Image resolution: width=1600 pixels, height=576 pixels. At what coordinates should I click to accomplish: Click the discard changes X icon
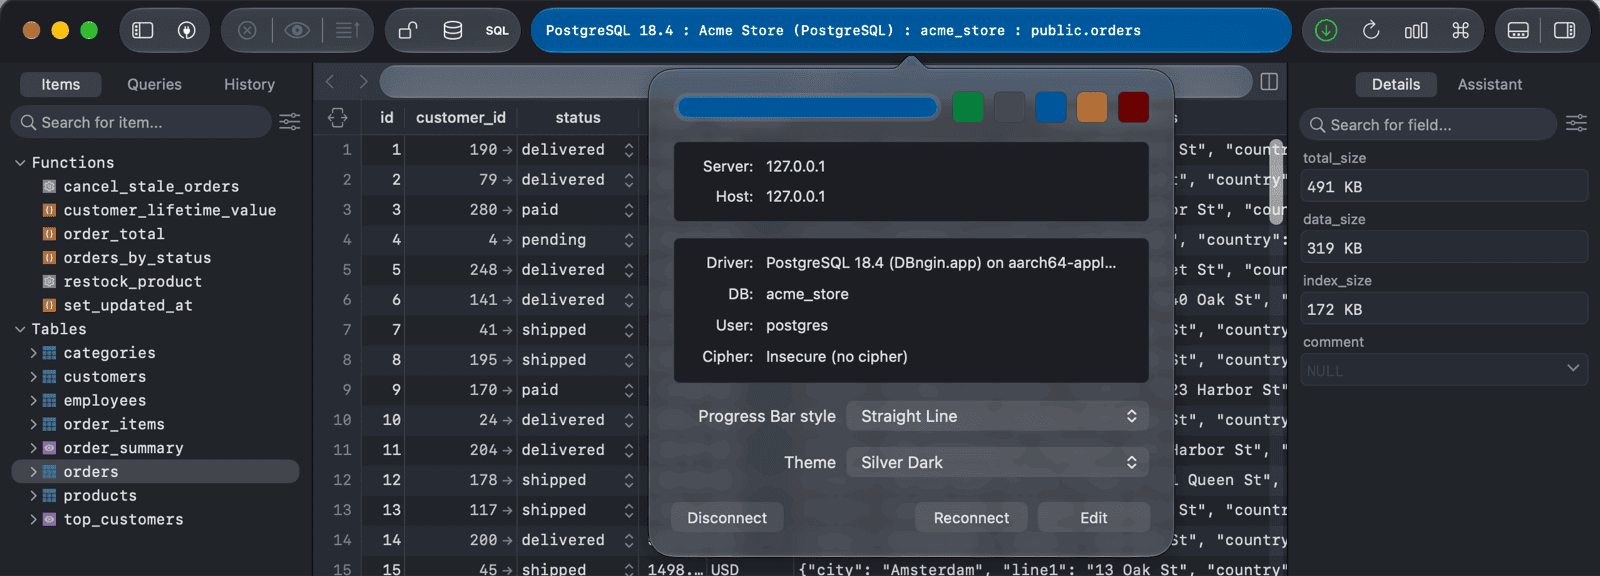247,30
